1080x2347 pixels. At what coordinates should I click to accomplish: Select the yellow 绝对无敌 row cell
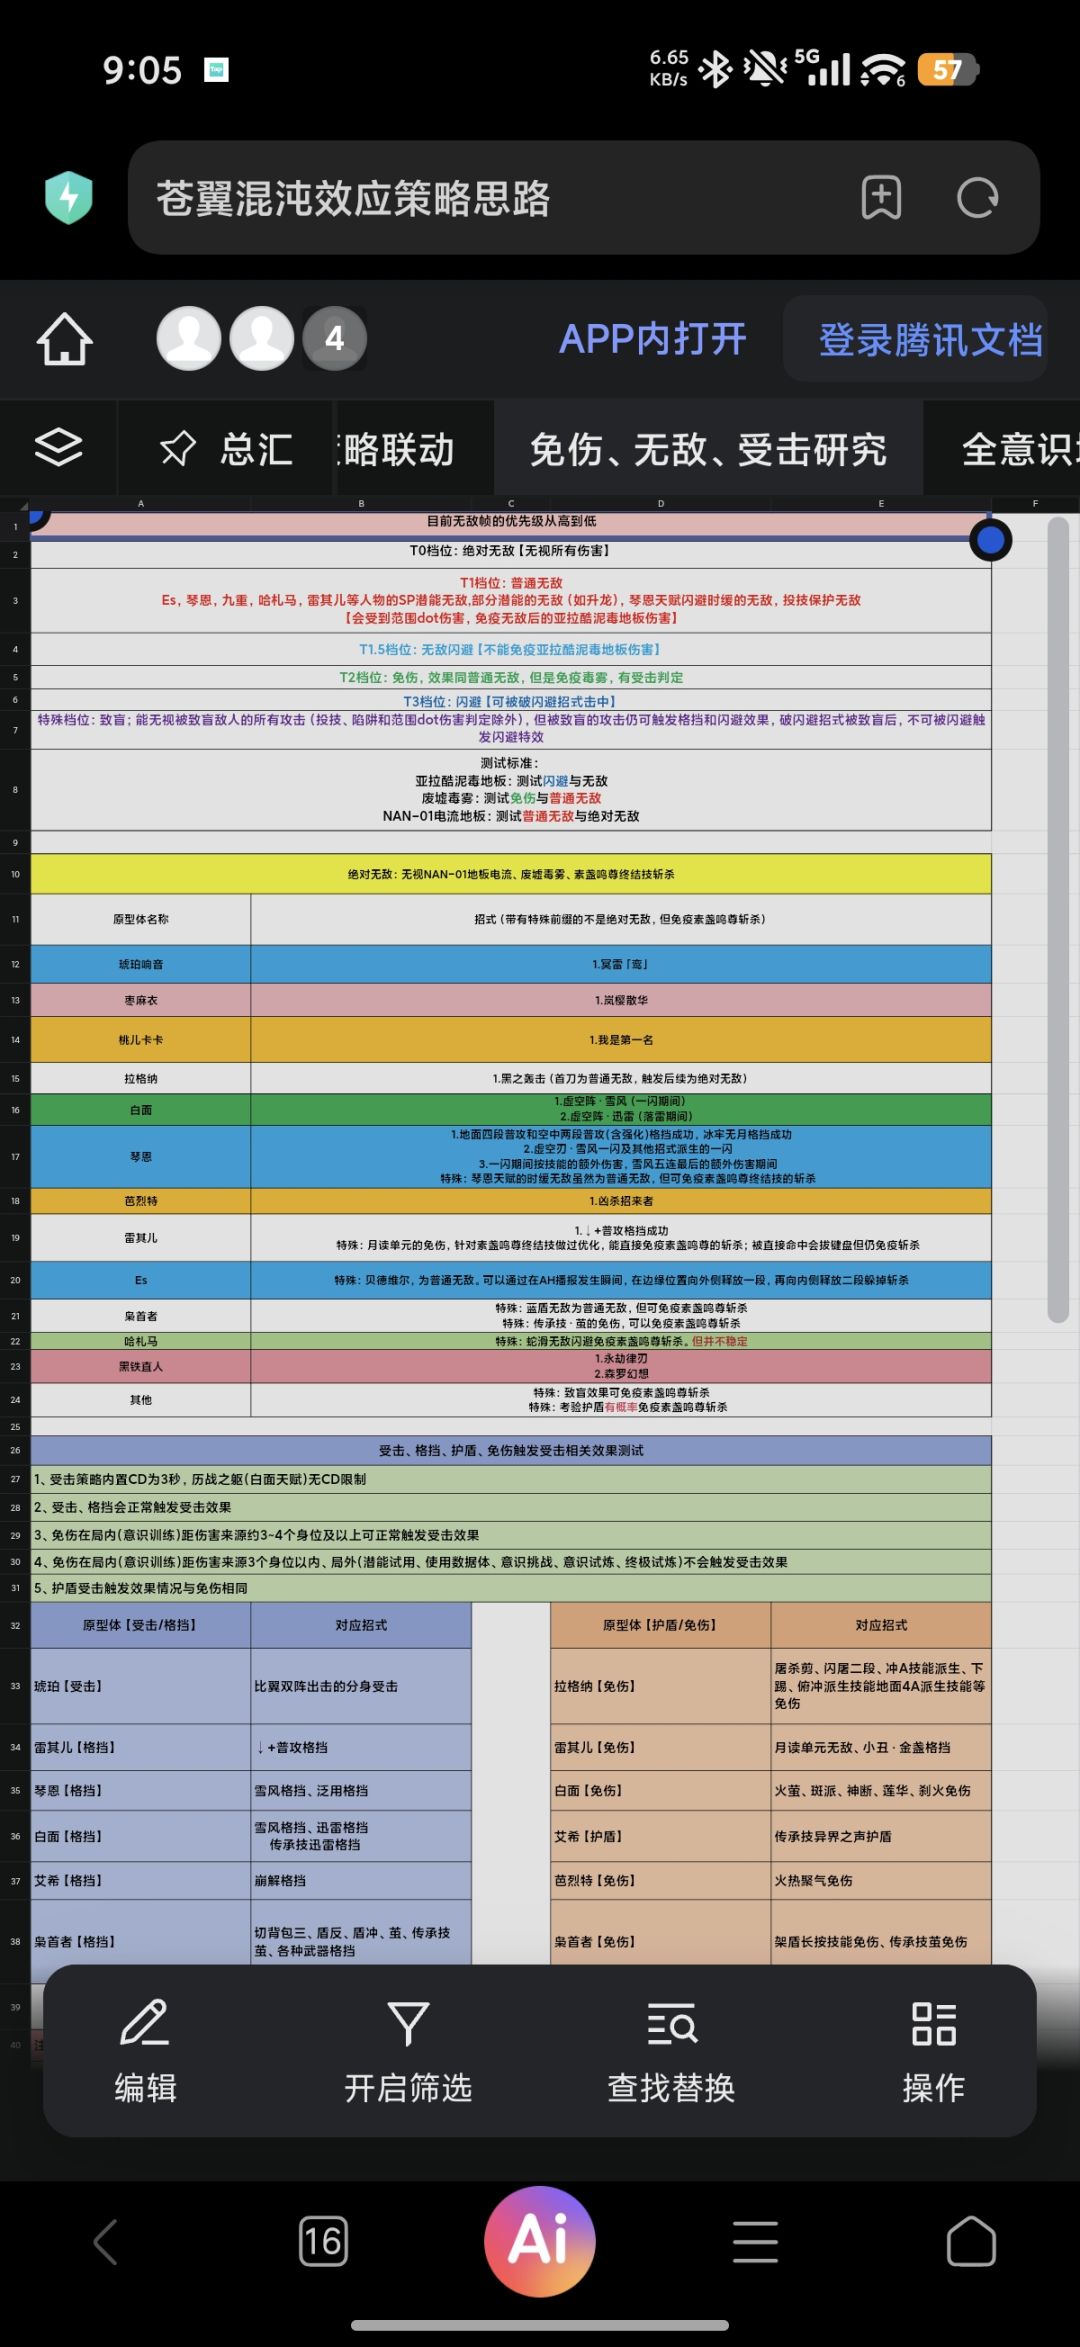(x=511, y=874)
